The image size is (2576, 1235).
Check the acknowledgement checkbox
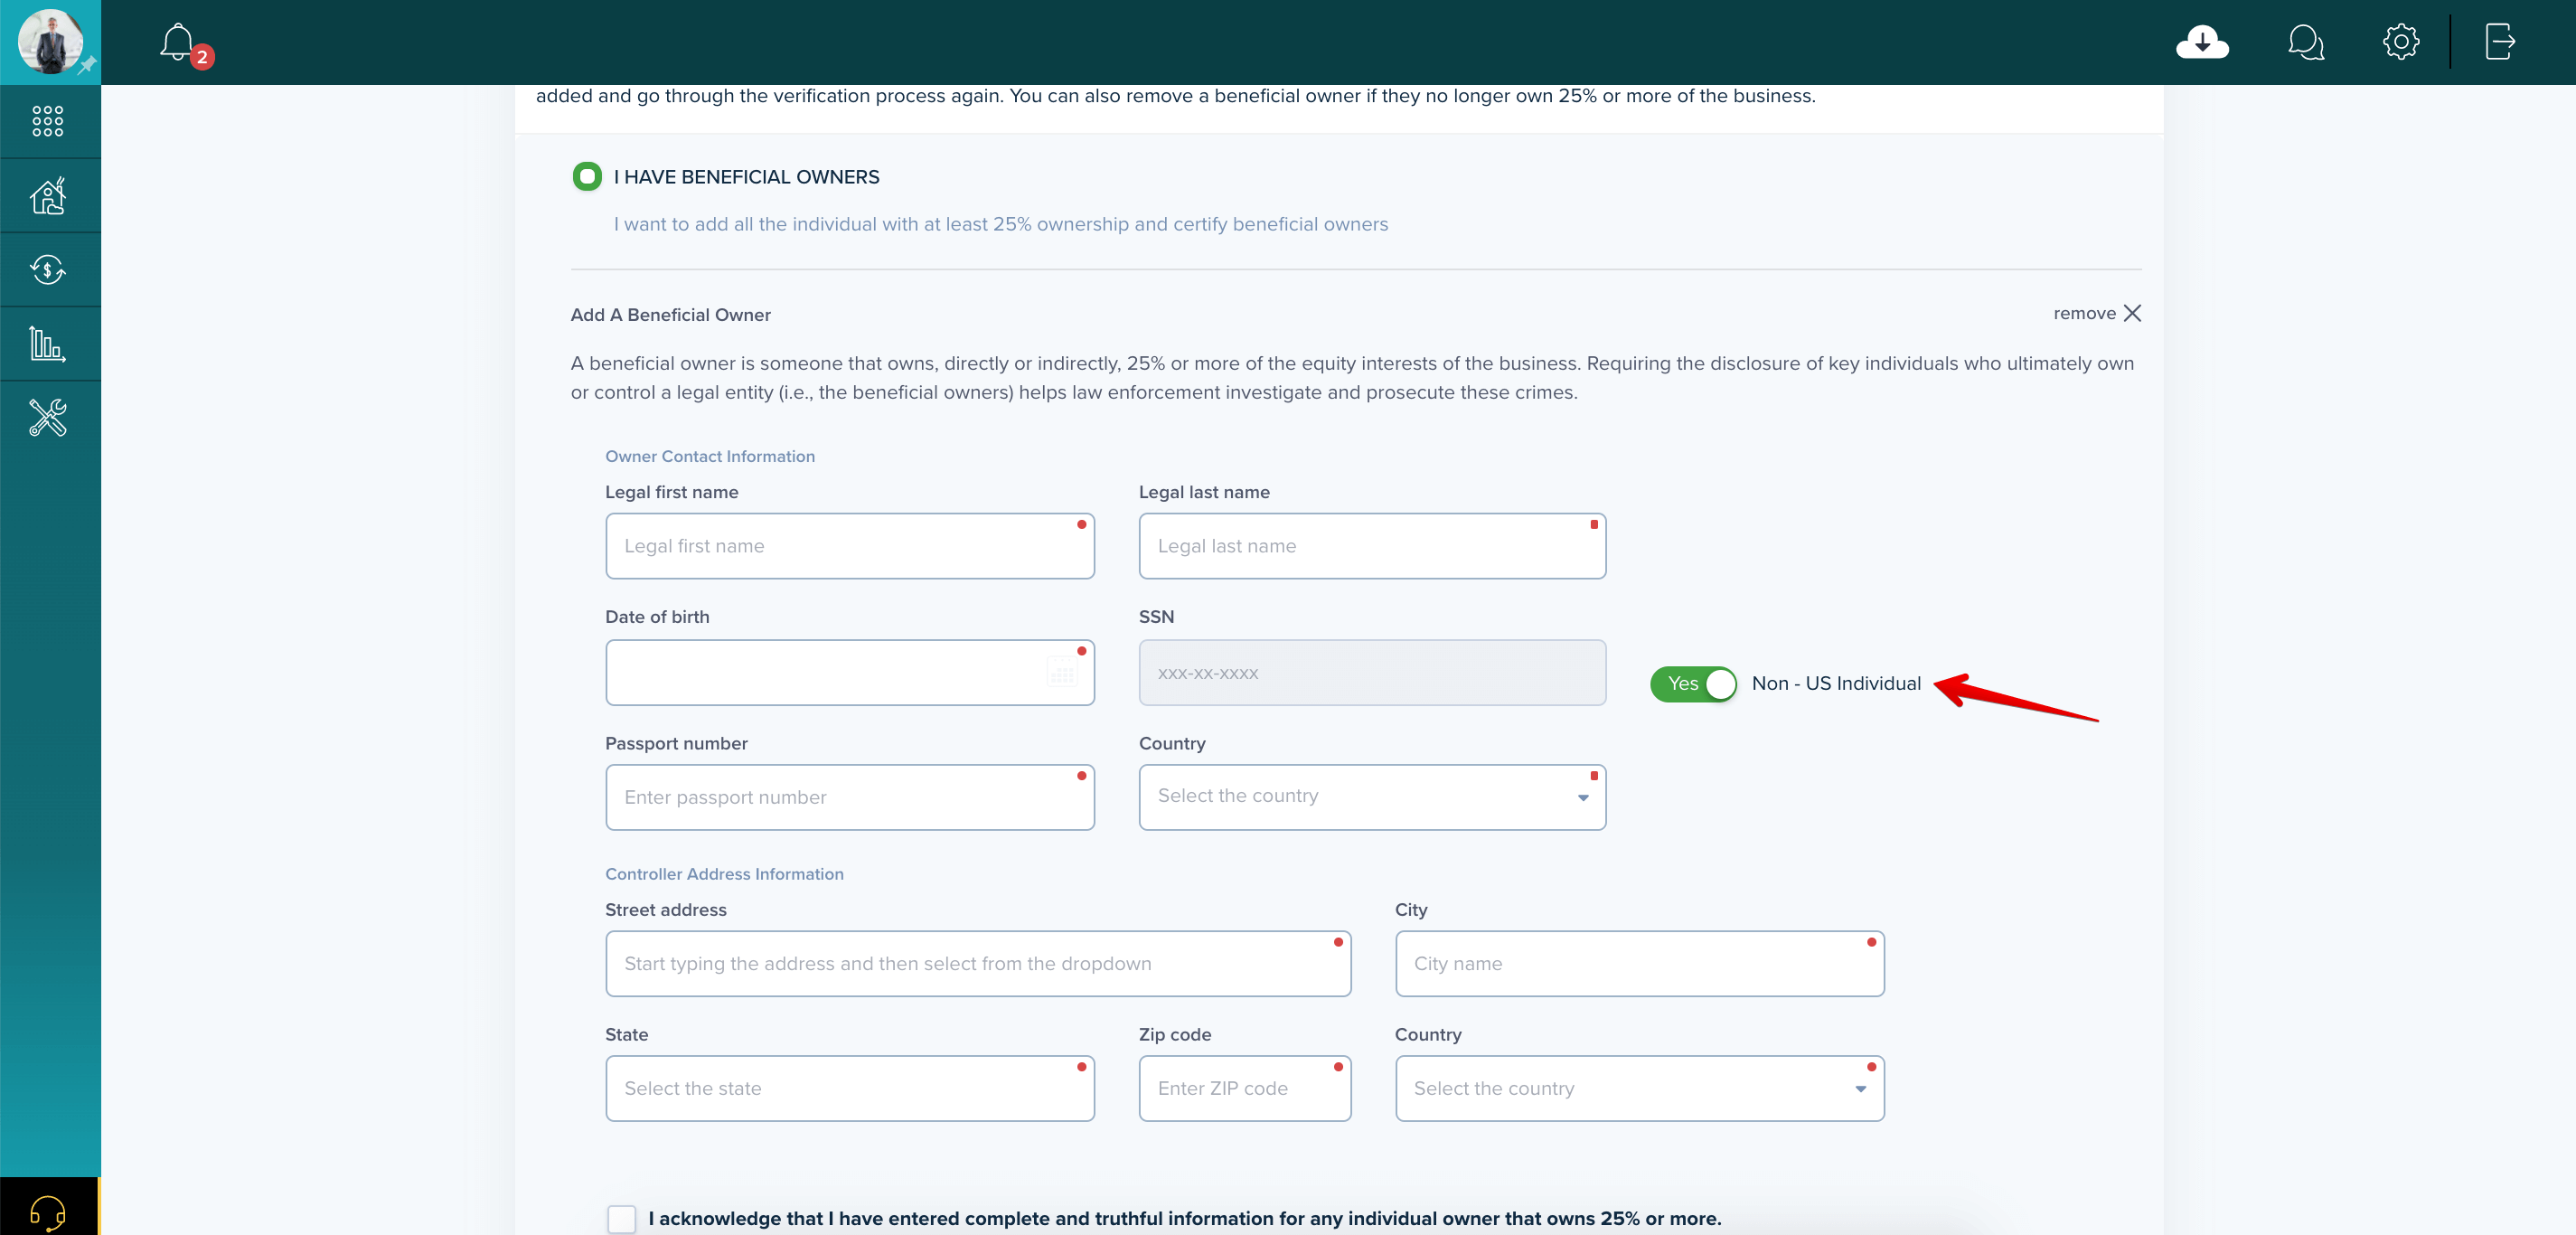(621, 1218)
